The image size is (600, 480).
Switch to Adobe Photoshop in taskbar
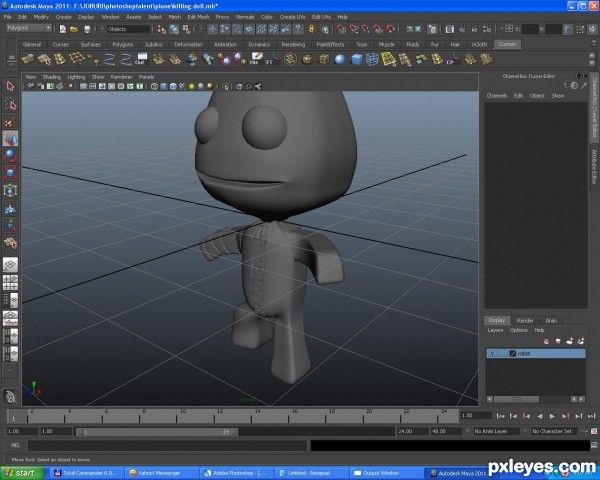coord(238,473)
